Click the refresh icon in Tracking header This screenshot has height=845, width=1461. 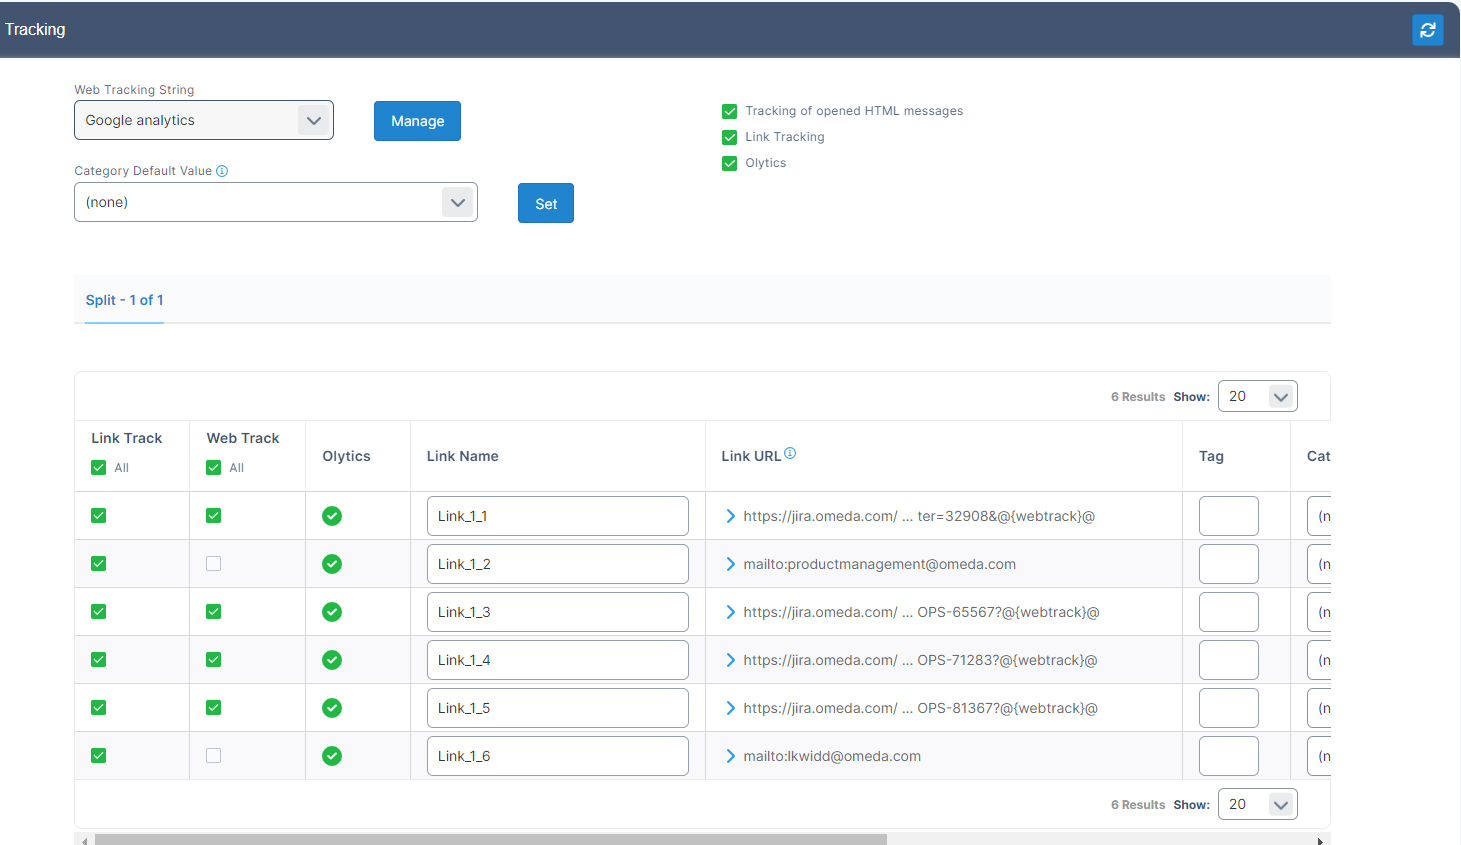coord(1427,30)
